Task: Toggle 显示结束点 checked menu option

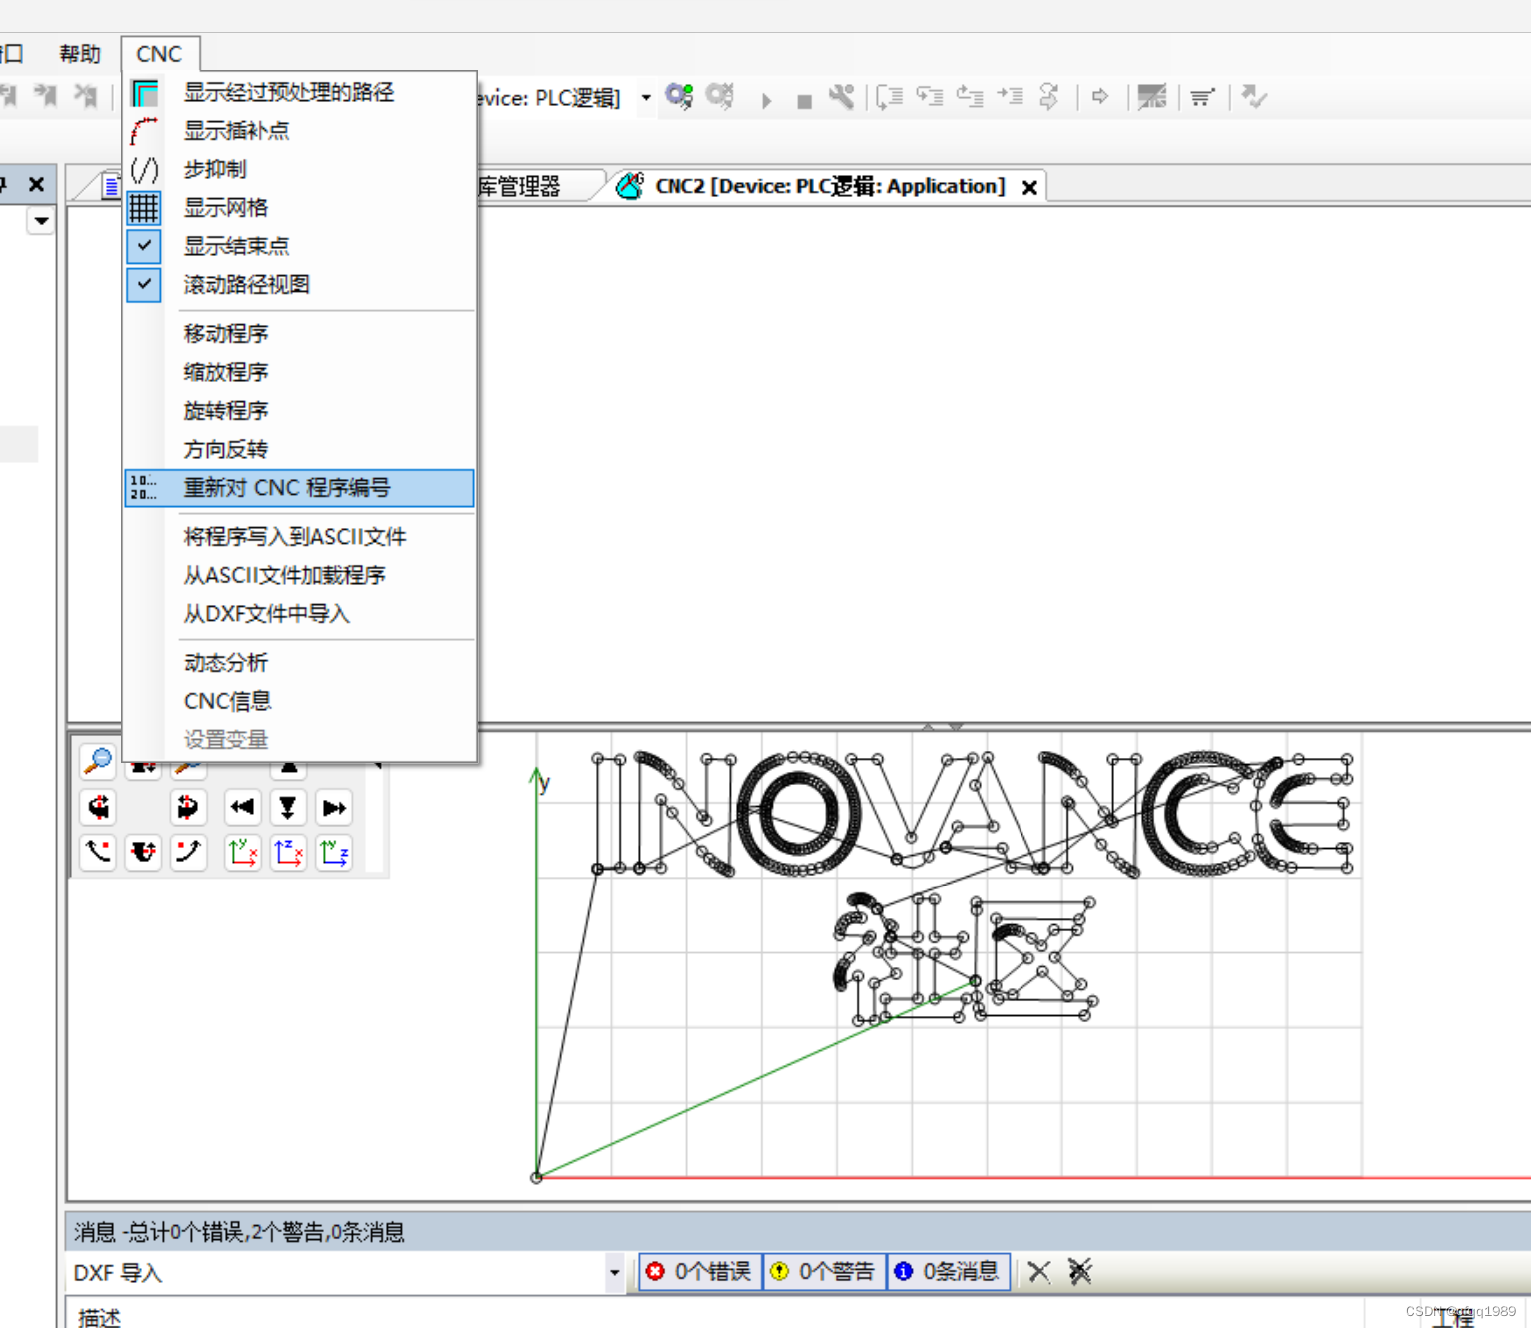Action: point(299,246)
